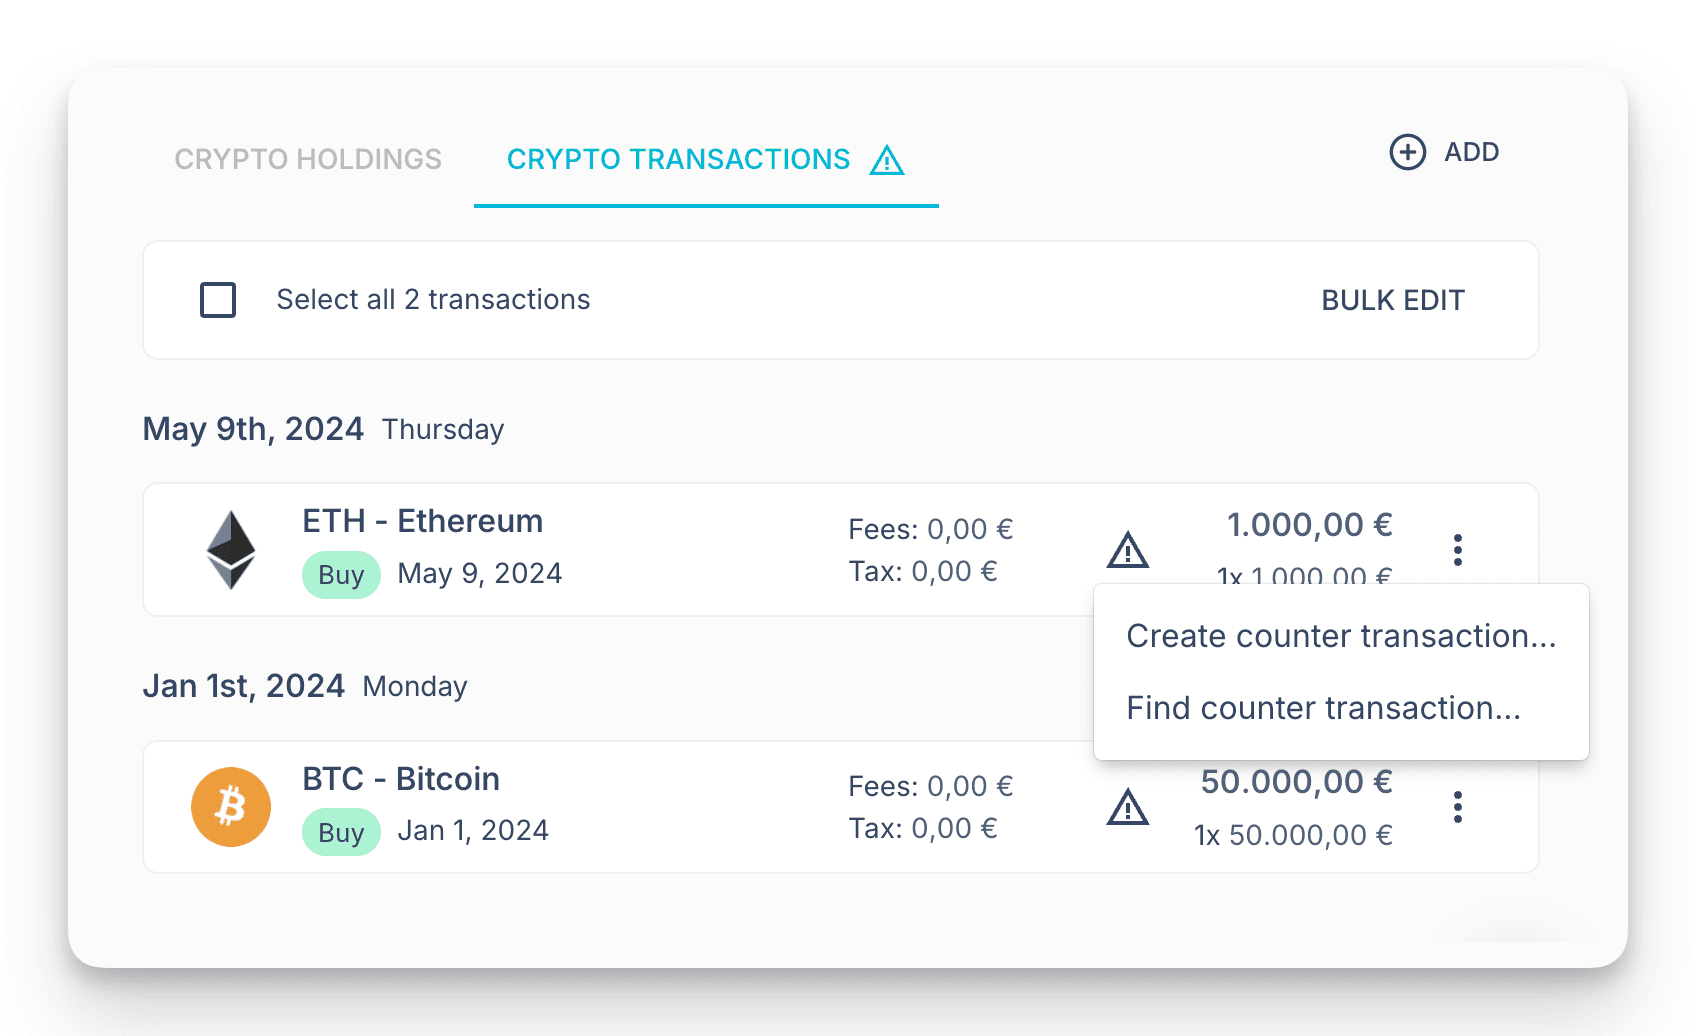1696x1036 pixels.
Task: Choose Find counter transaction from menu
Action: (x=1323, y=708)
